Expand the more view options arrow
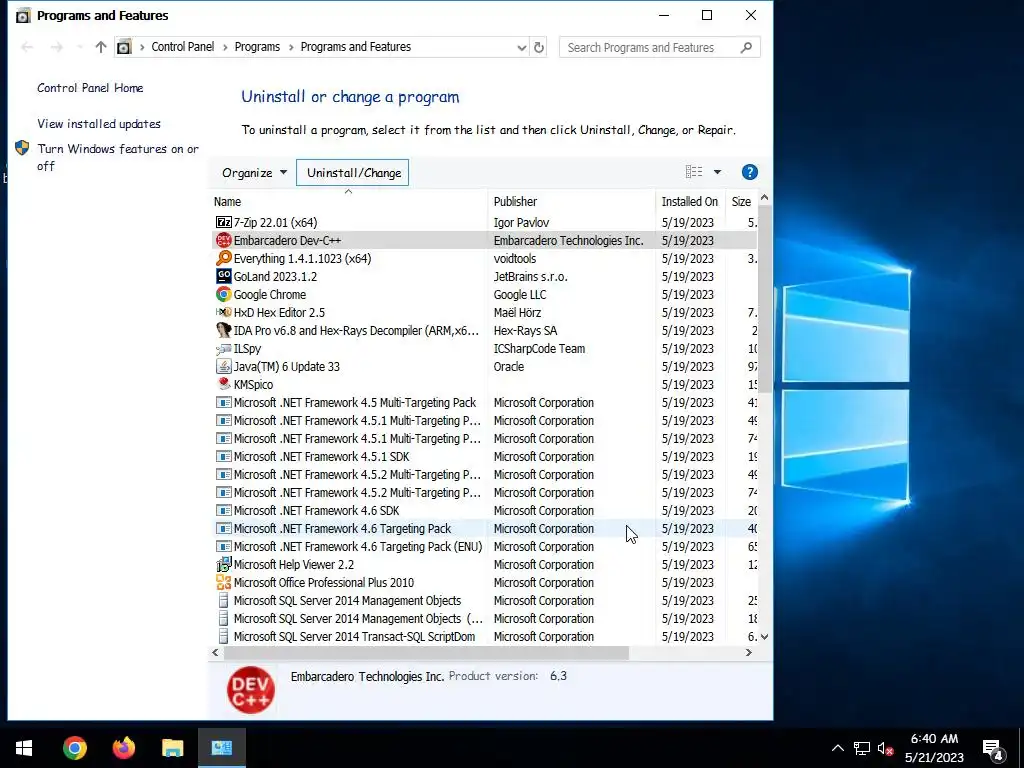This screenshot has width=1024, height=768. click(717, 172)
